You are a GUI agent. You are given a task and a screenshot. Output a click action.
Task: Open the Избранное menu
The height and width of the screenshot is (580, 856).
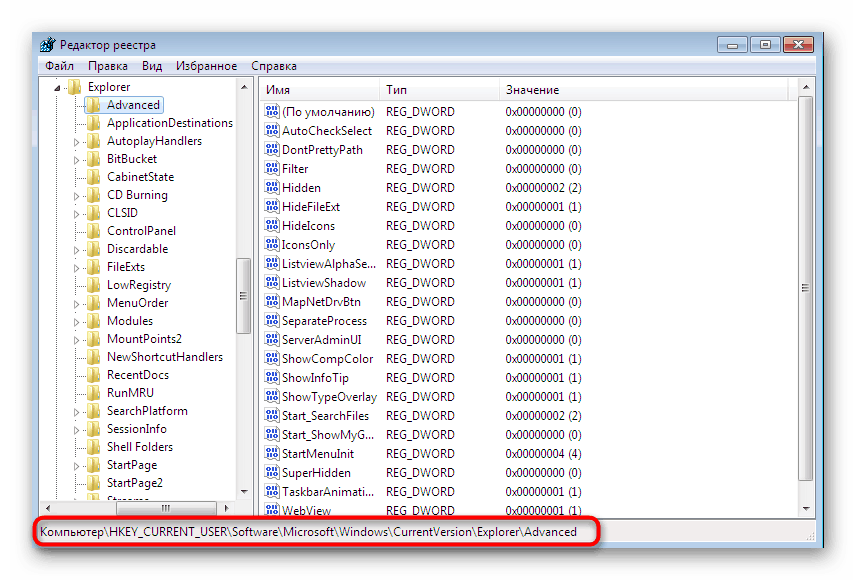206,66
